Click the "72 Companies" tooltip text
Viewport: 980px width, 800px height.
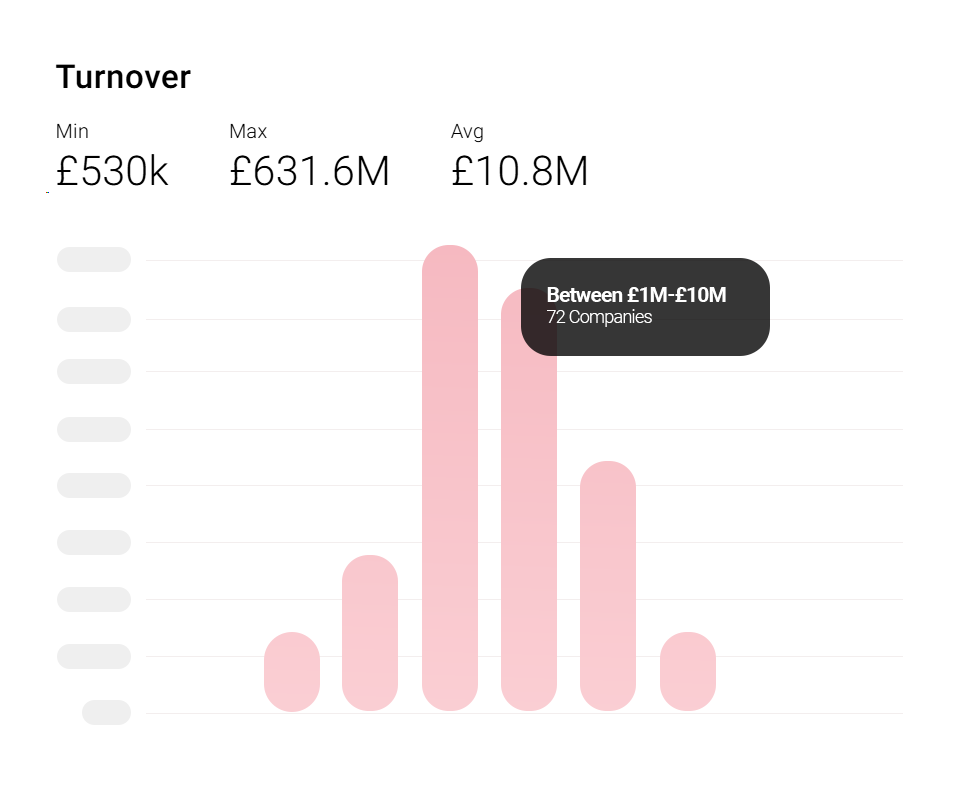click(x=599, y=317)
